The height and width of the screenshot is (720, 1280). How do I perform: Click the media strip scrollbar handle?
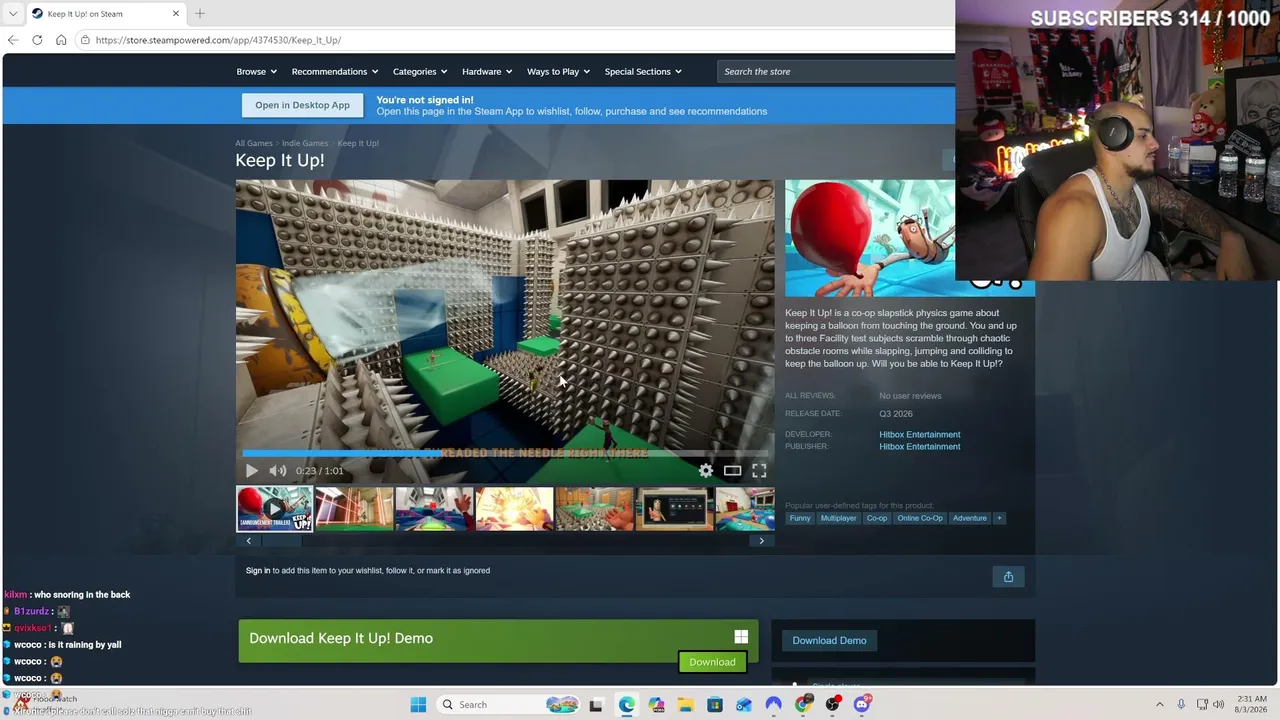pos(281,541)
